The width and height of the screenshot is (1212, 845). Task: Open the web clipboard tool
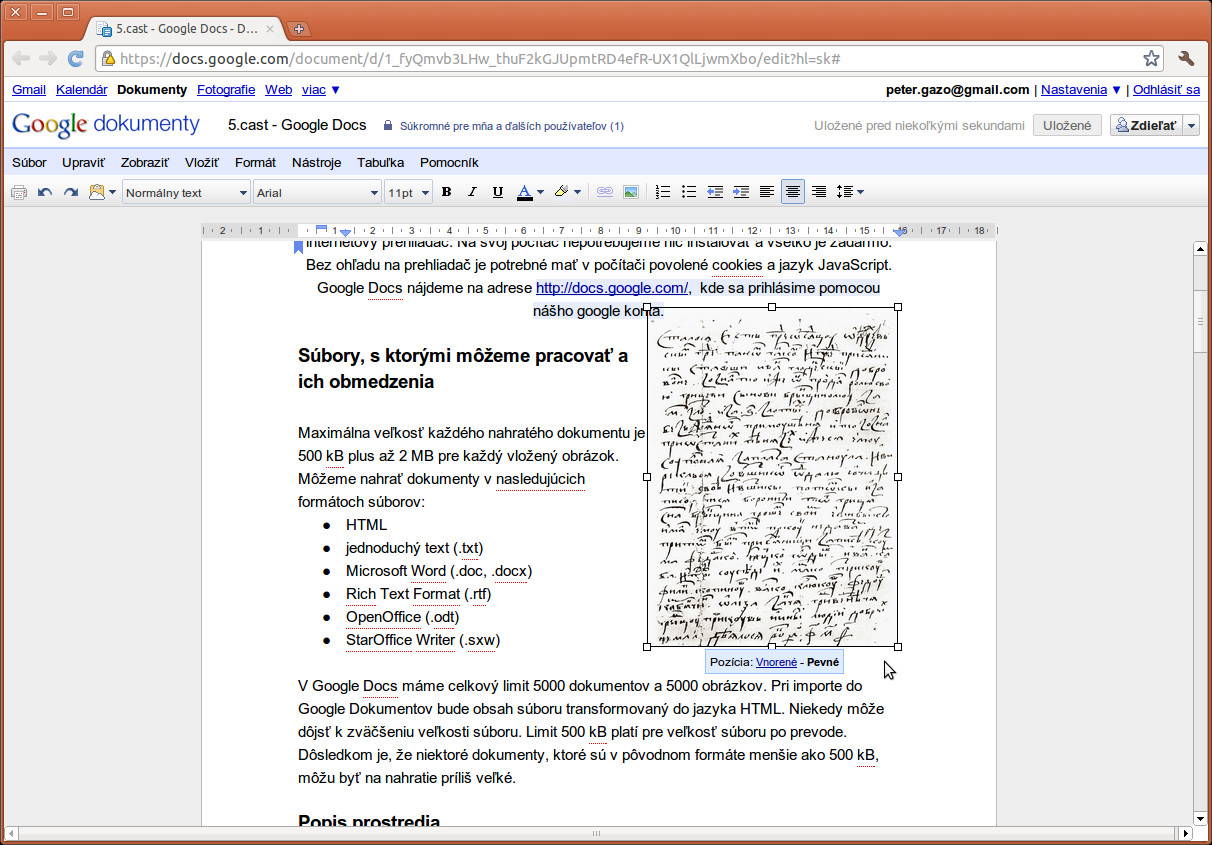tap(102, 192)
